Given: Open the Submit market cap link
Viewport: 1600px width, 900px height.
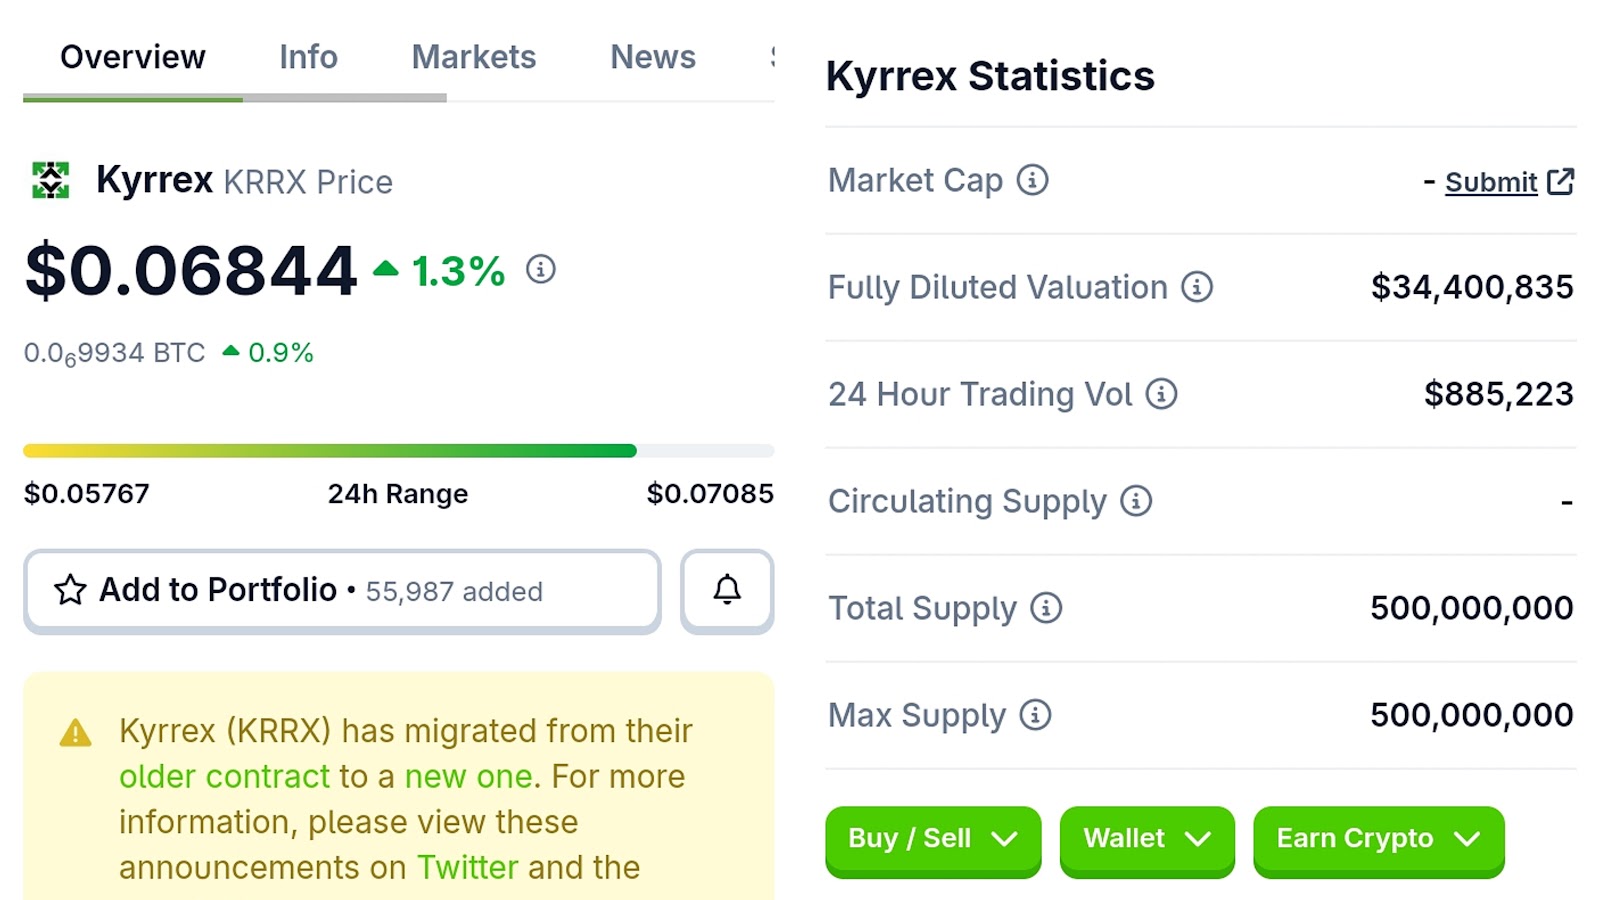Looking at the screenshot, I should point(1491,182).
